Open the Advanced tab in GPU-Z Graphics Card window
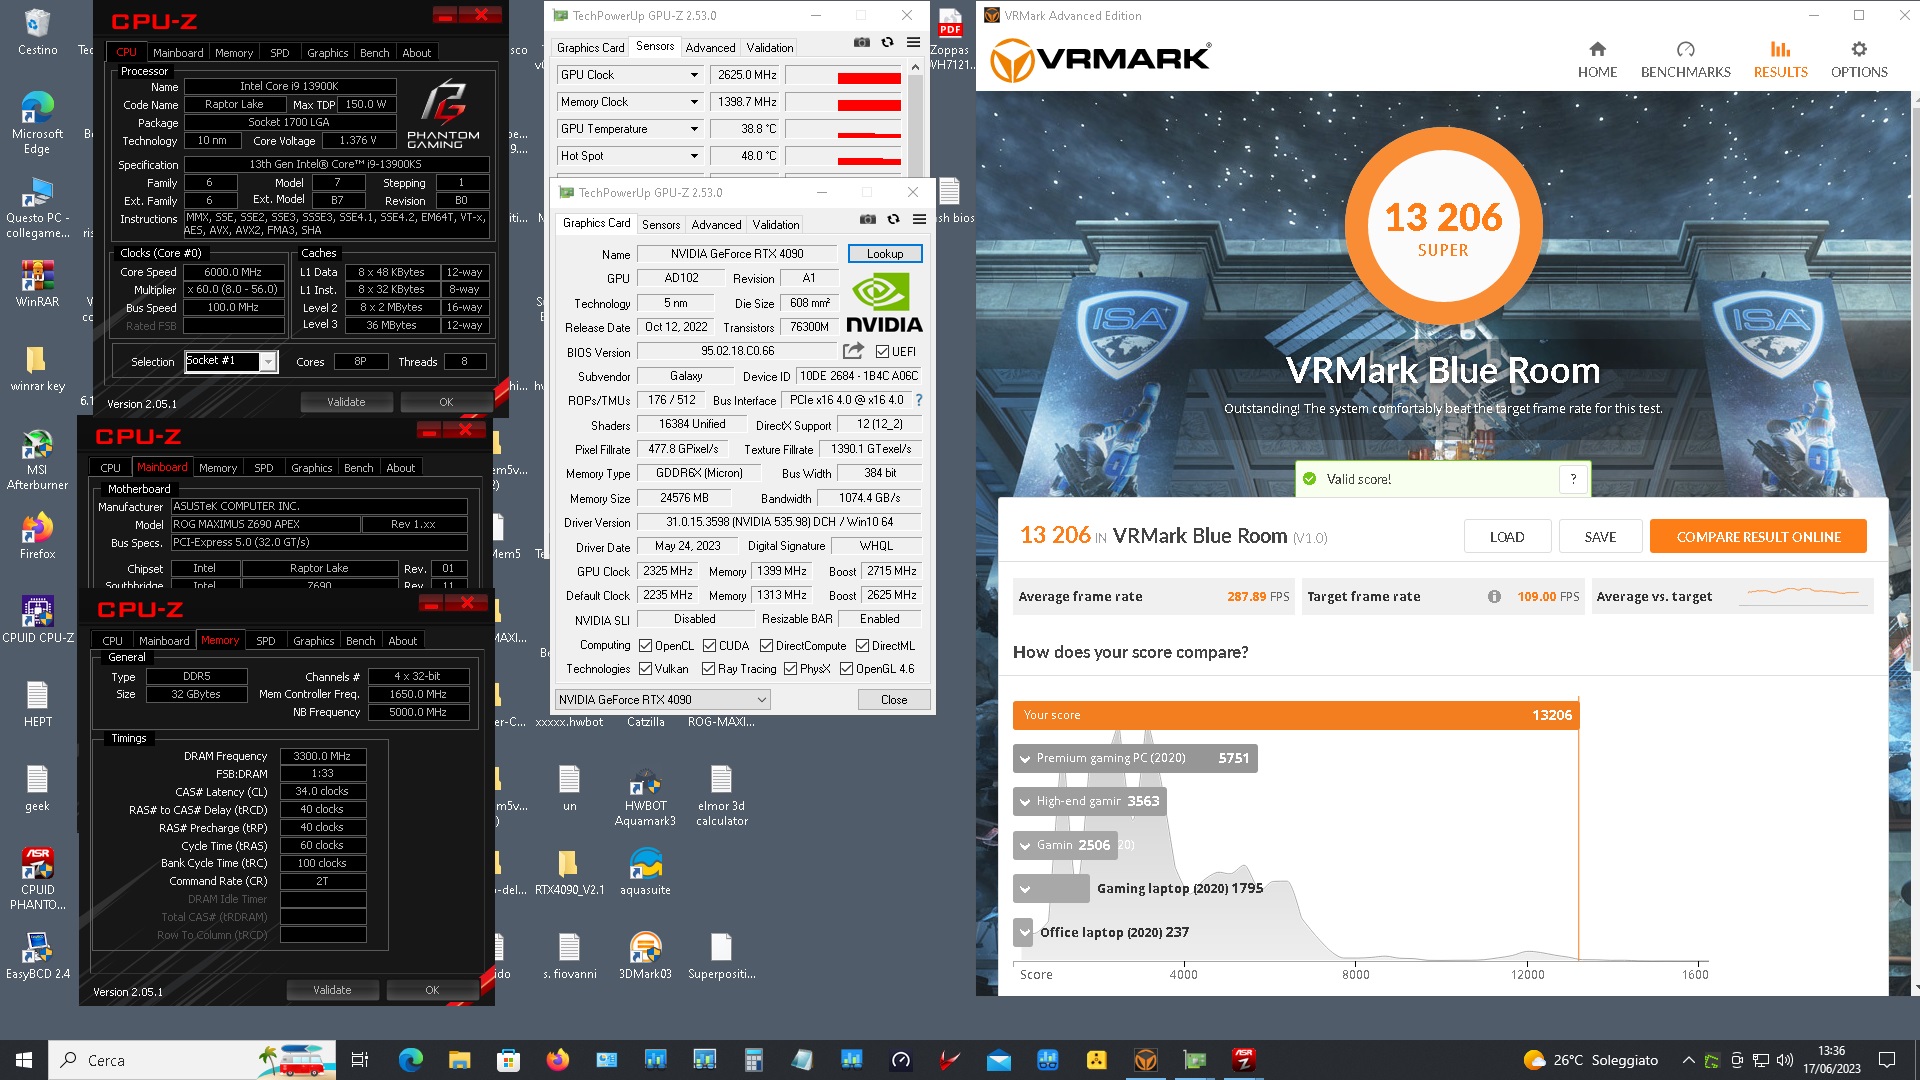The height and width of the screenshot is (1080, 1920). (716, 225)
